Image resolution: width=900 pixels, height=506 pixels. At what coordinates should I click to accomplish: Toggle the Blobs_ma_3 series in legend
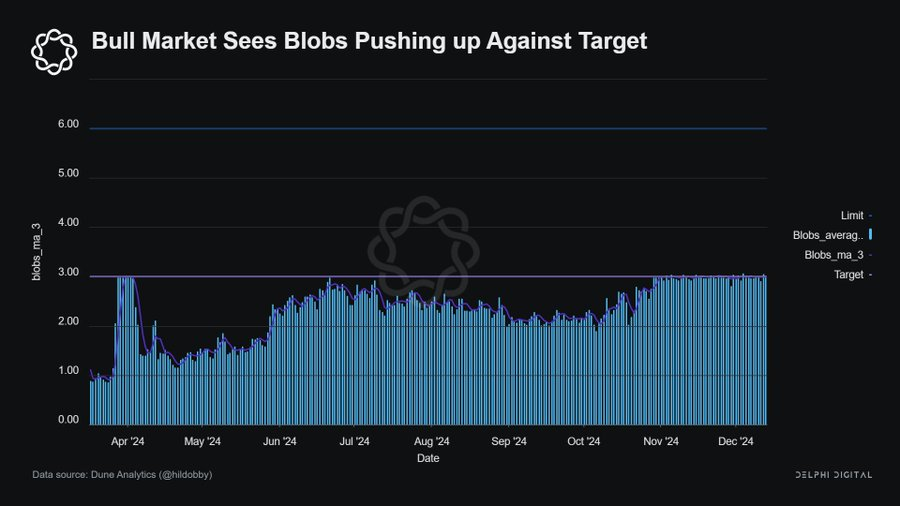[x=834, y=255]
